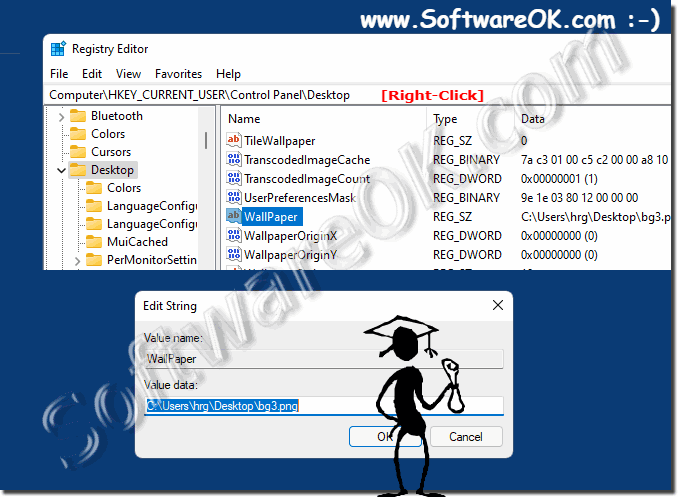Open the File menu
Viewport: 678px width, 497px height.
(x=59, y=74)
